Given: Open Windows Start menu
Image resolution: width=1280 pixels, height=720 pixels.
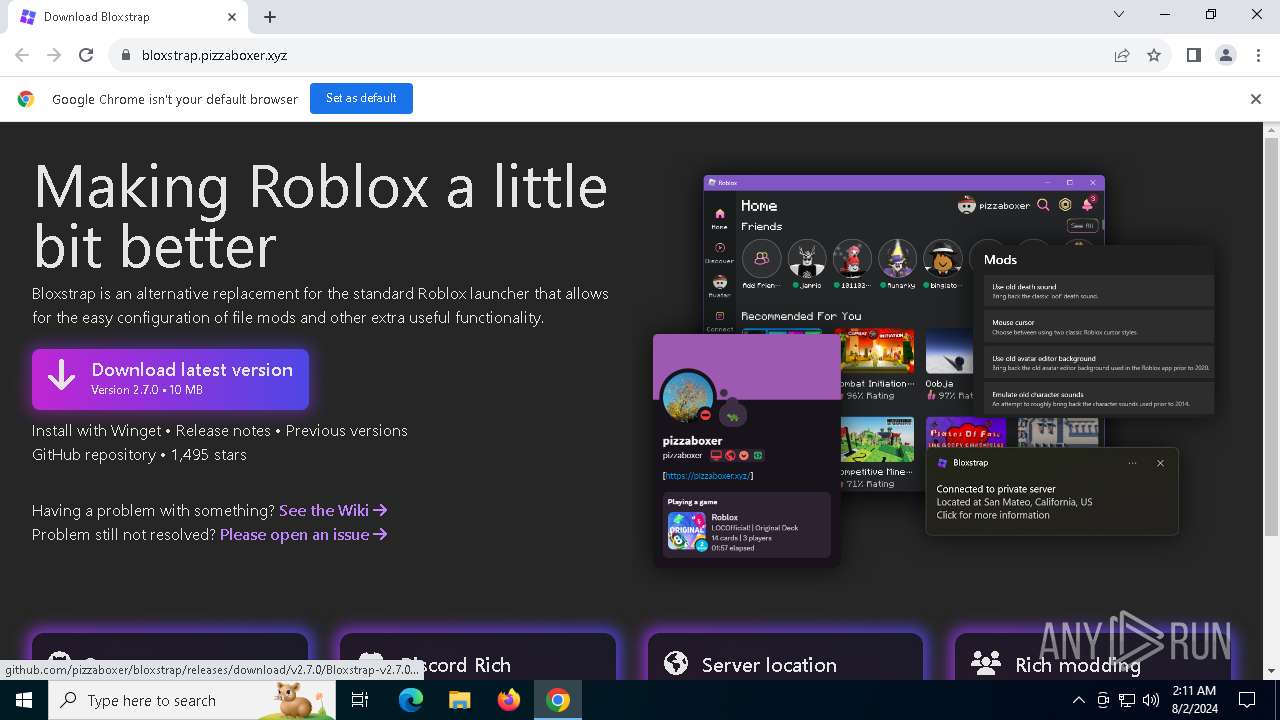Looking at the screenshot, I should point(24,700).
